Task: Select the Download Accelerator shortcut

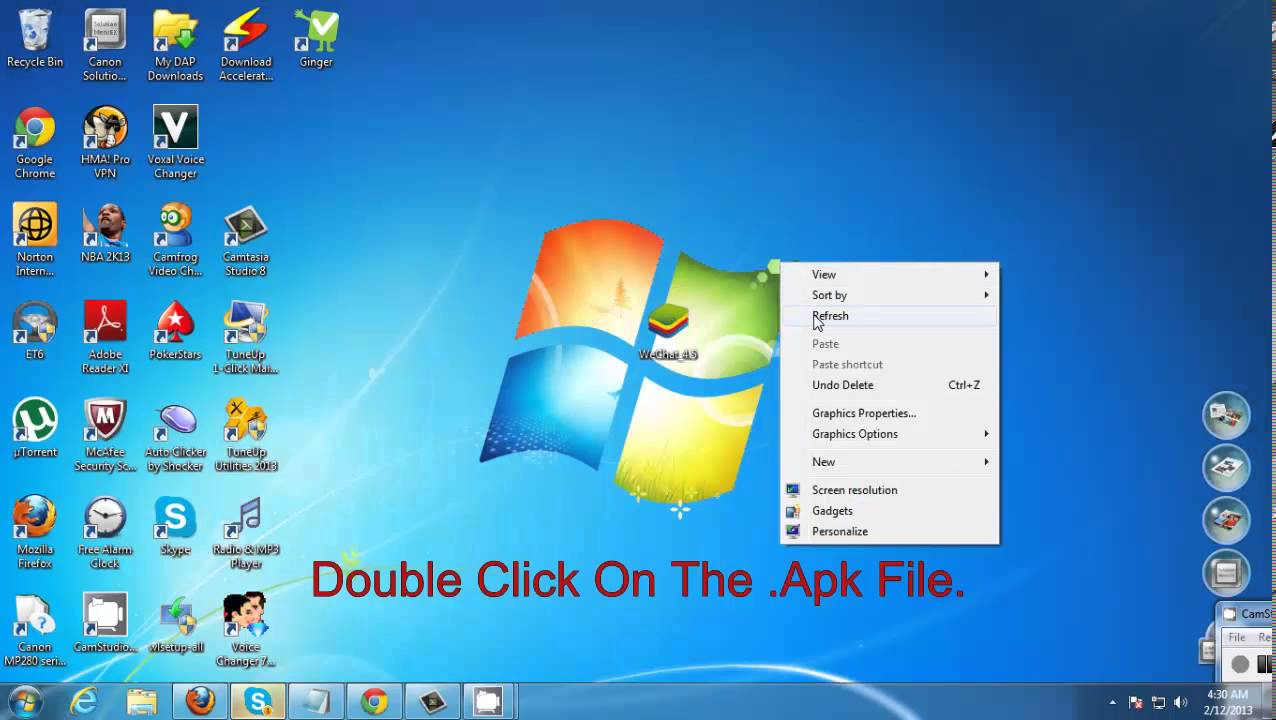Action: coord(246,46)
